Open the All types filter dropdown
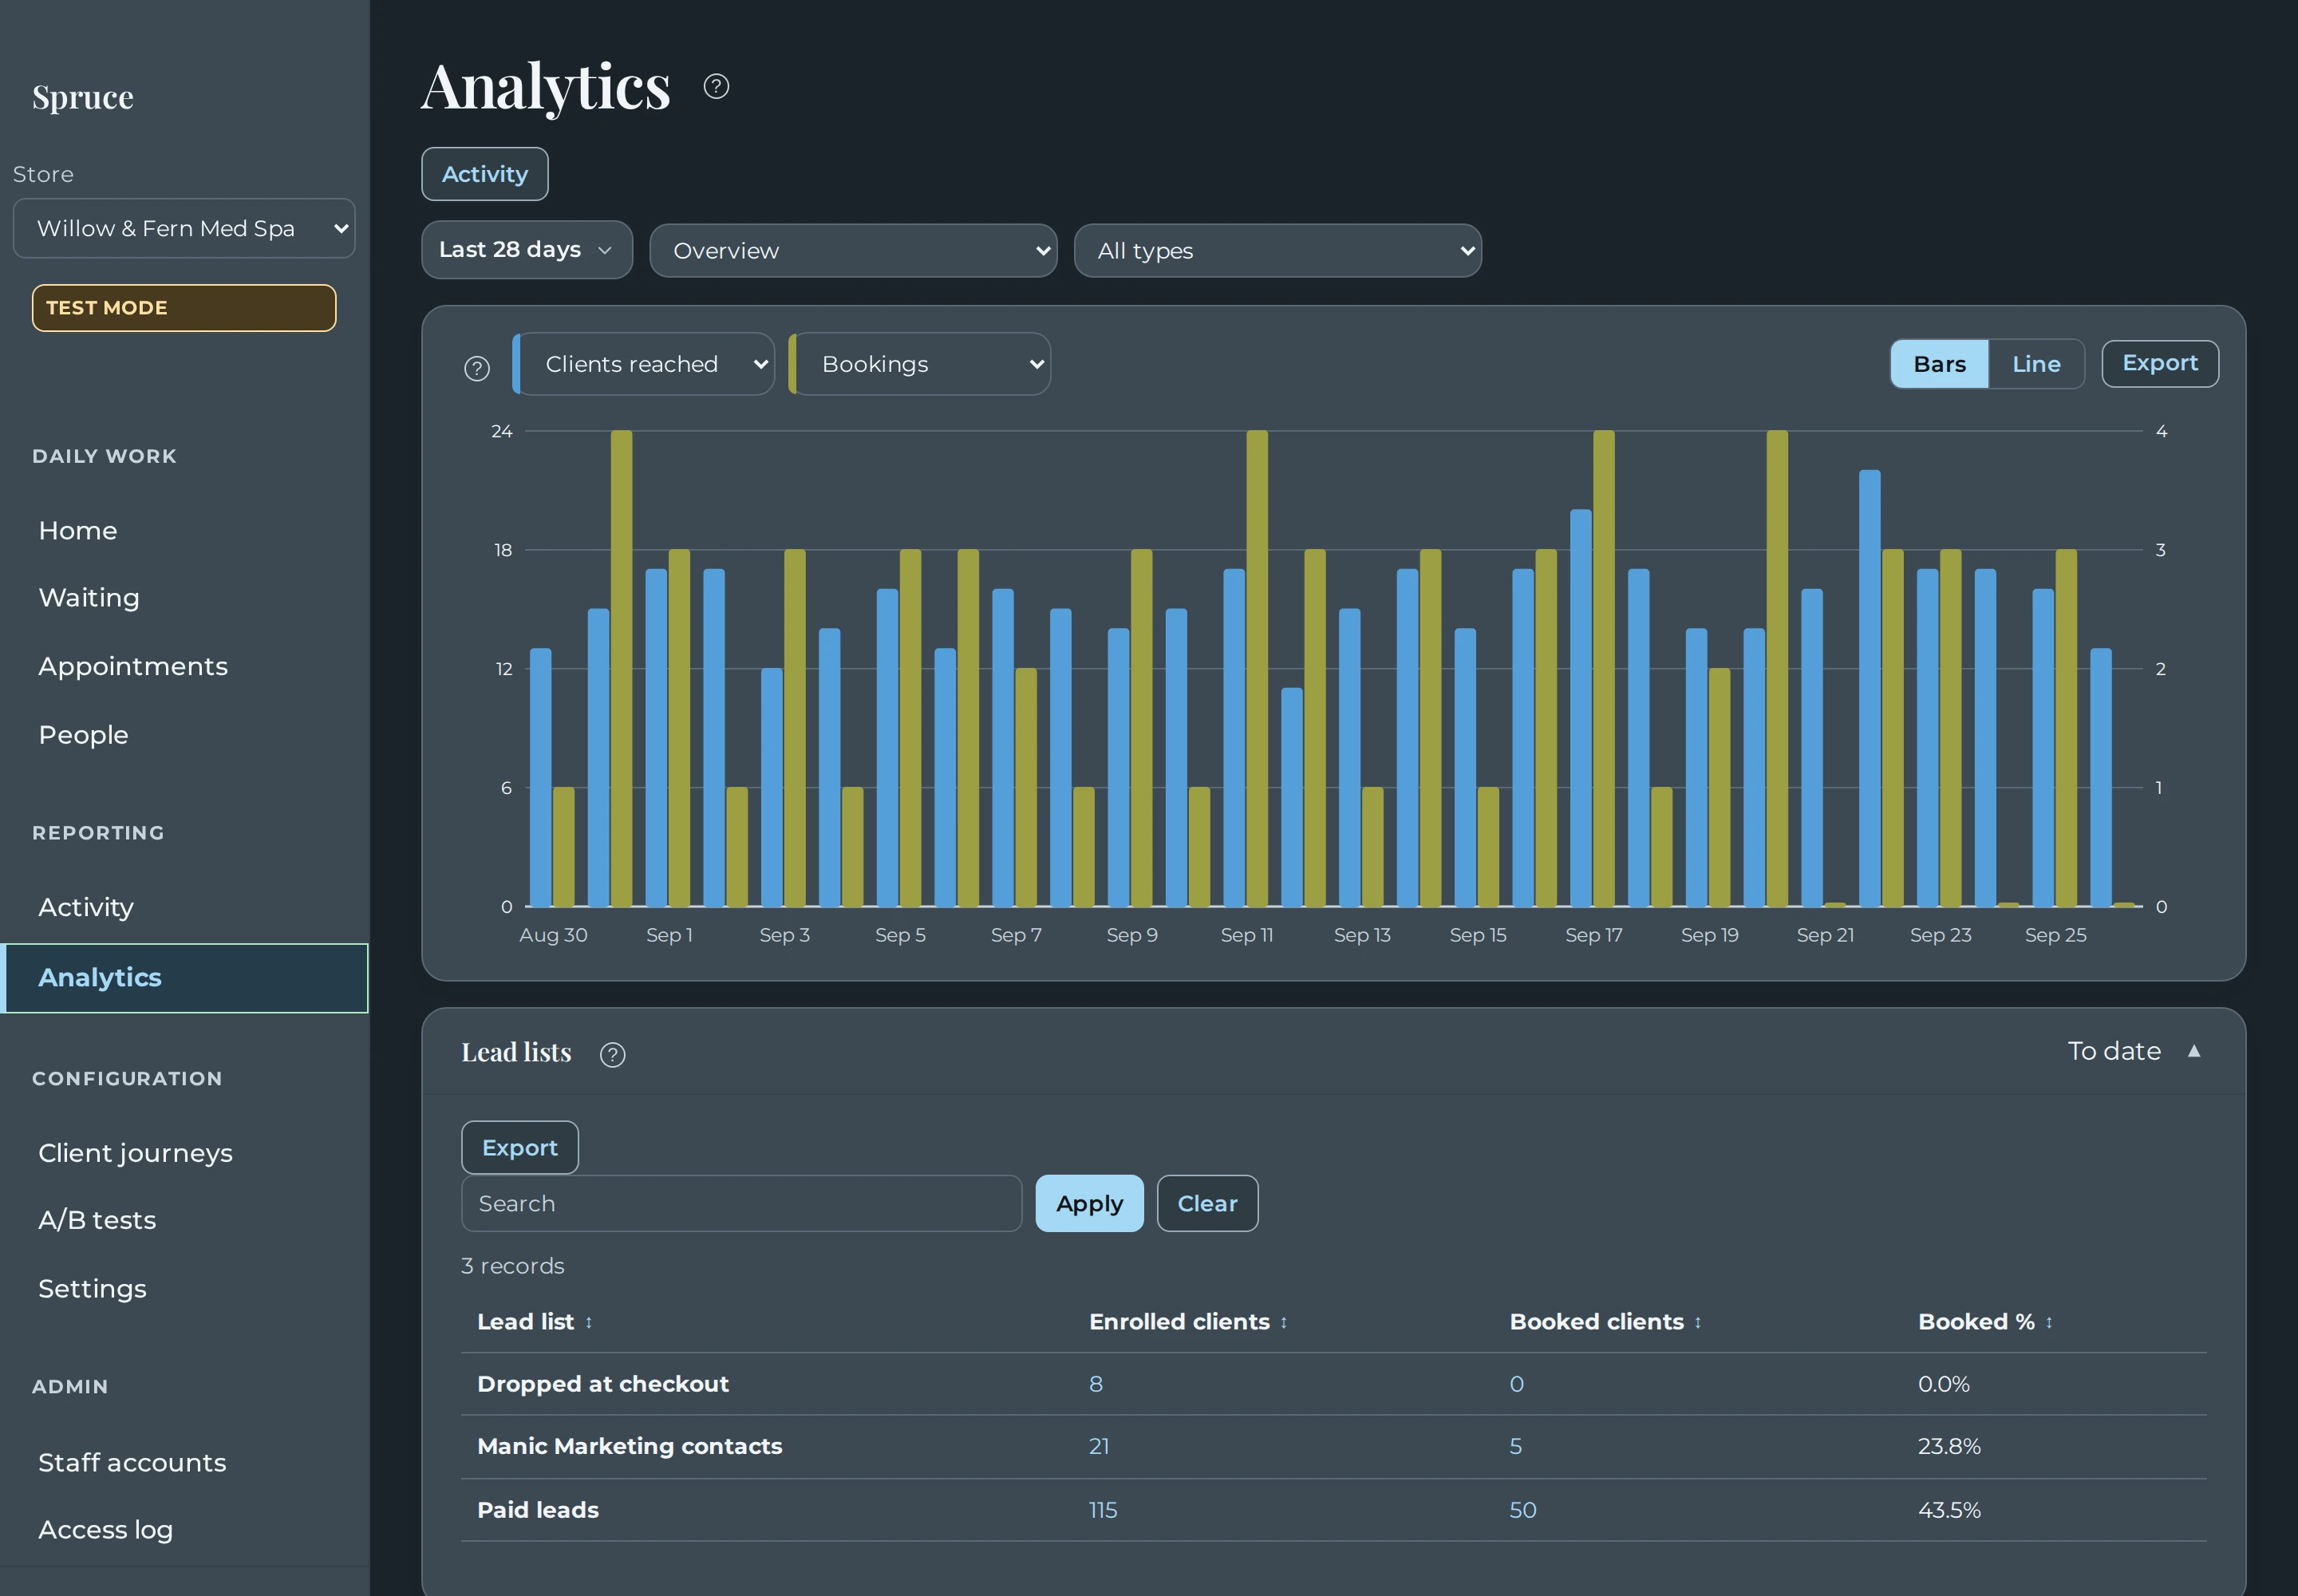Image resolution: width=2298 pixels, height=1596 pixels. (1277, 250)
